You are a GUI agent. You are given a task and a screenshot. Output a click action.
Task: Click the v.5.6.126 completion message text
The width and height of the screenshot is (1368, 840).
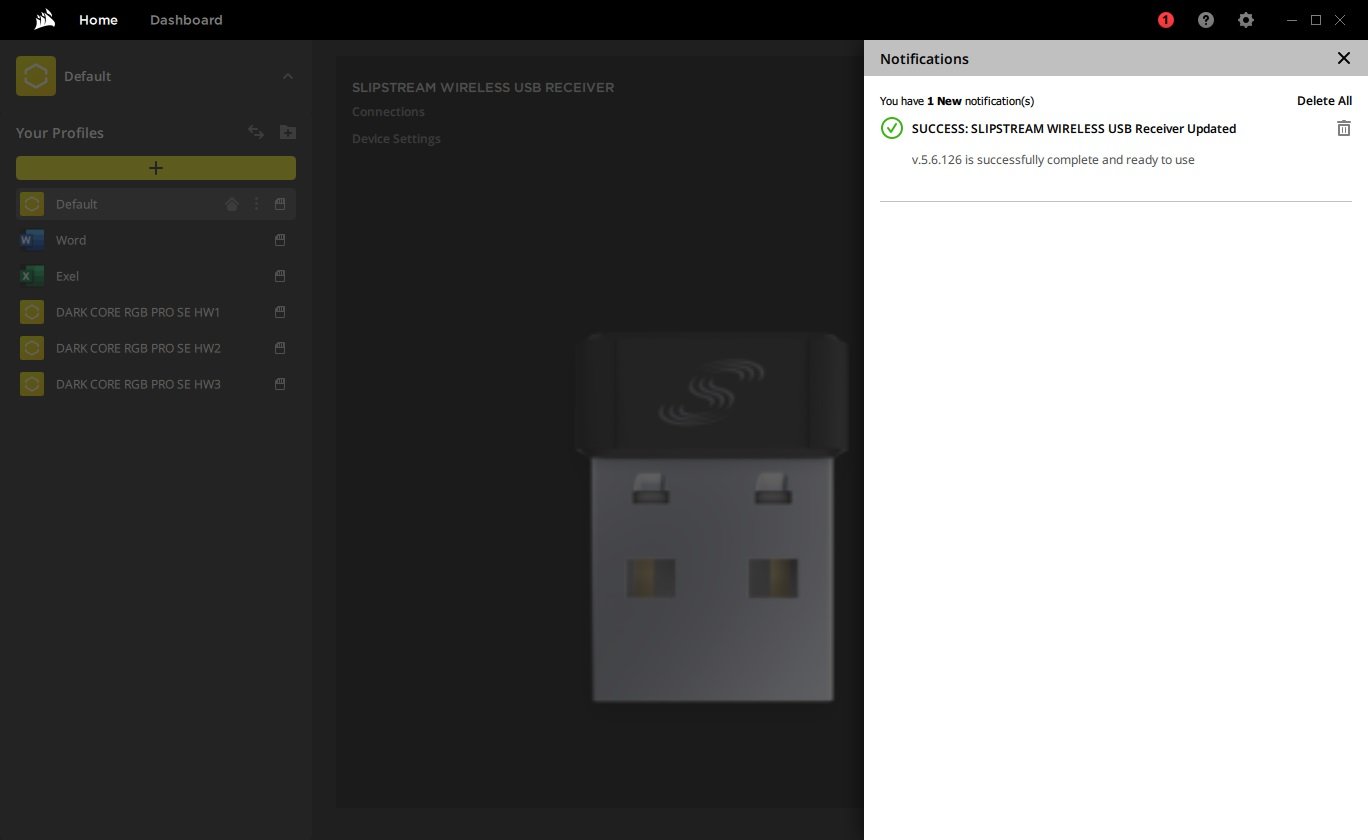(1053, 160)
